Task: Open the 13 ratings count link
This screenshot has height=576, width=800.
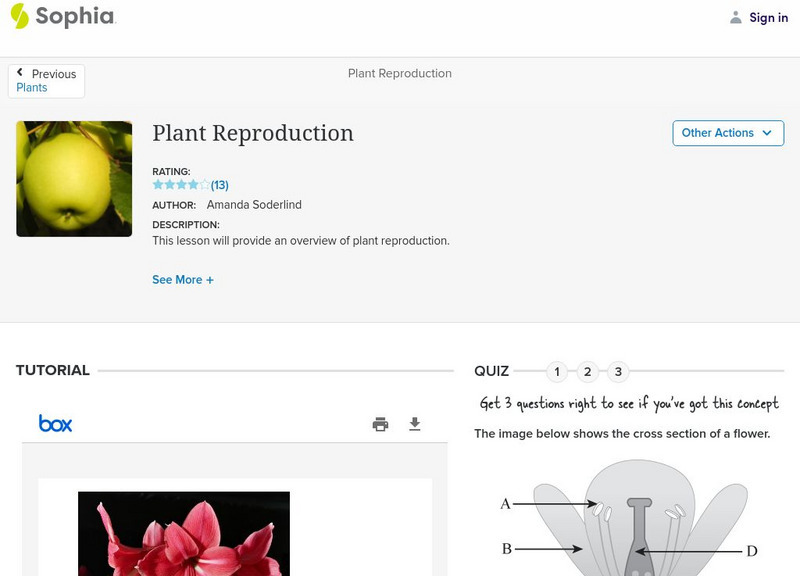Action: [220, 185]
